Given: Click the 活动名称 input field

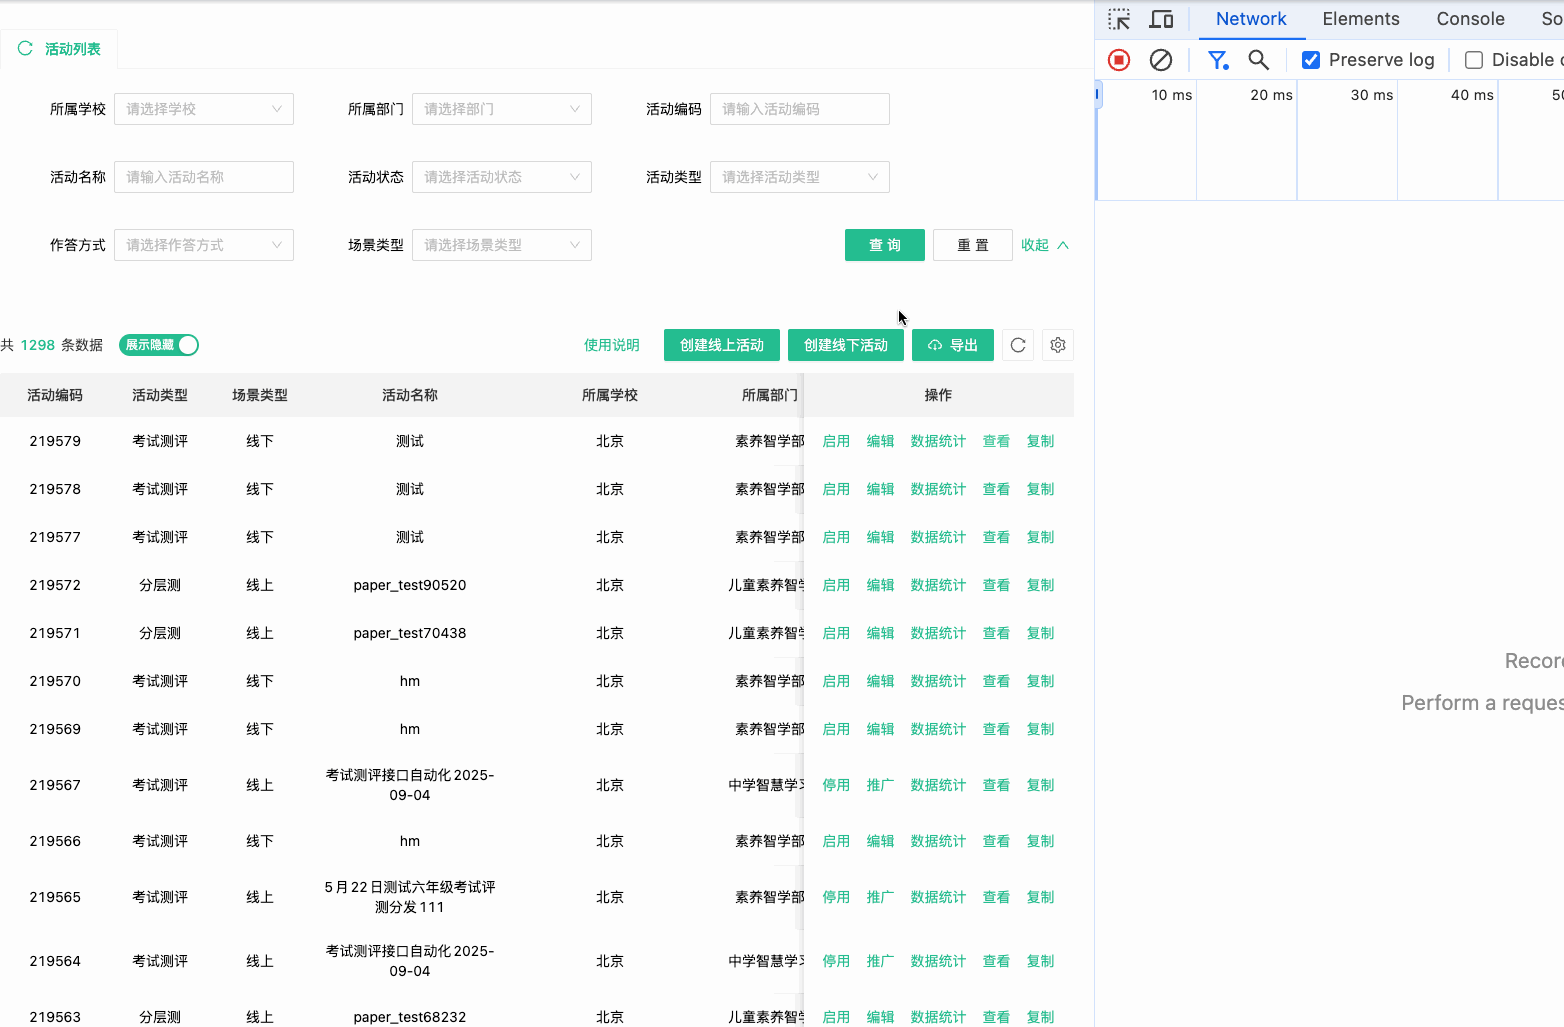Looking at the screenshot, I should (x=203, y=176).
